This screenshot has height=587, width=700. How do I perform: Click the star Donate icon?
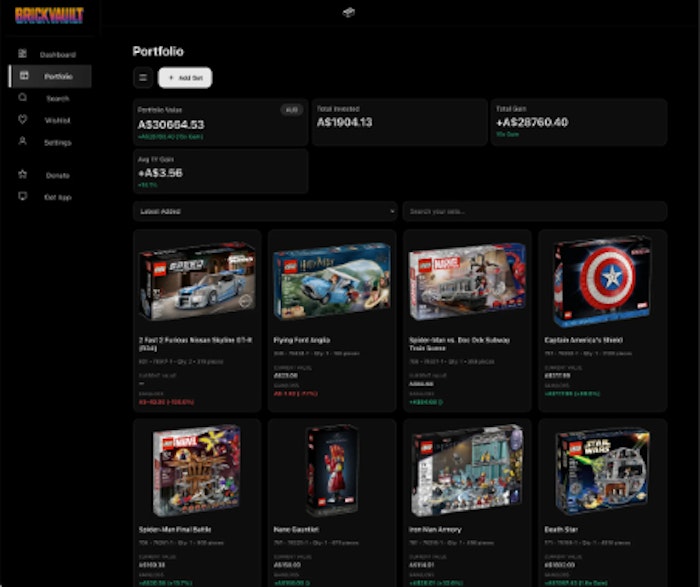point(22,174)
